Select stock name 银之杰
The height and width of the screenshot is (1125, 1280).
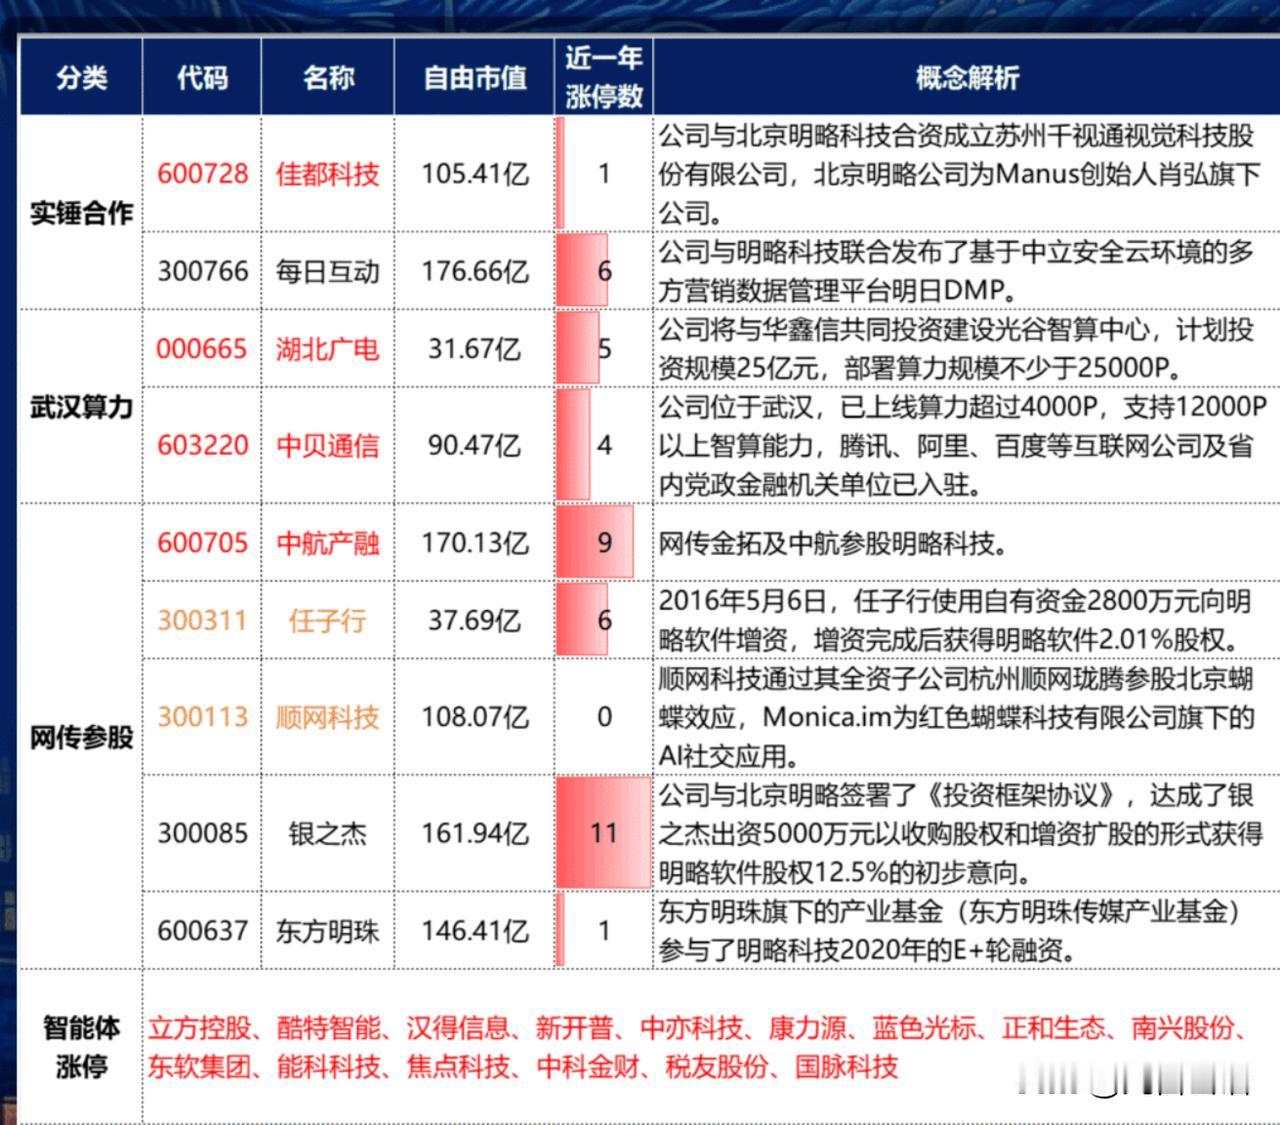pos(328,833)
